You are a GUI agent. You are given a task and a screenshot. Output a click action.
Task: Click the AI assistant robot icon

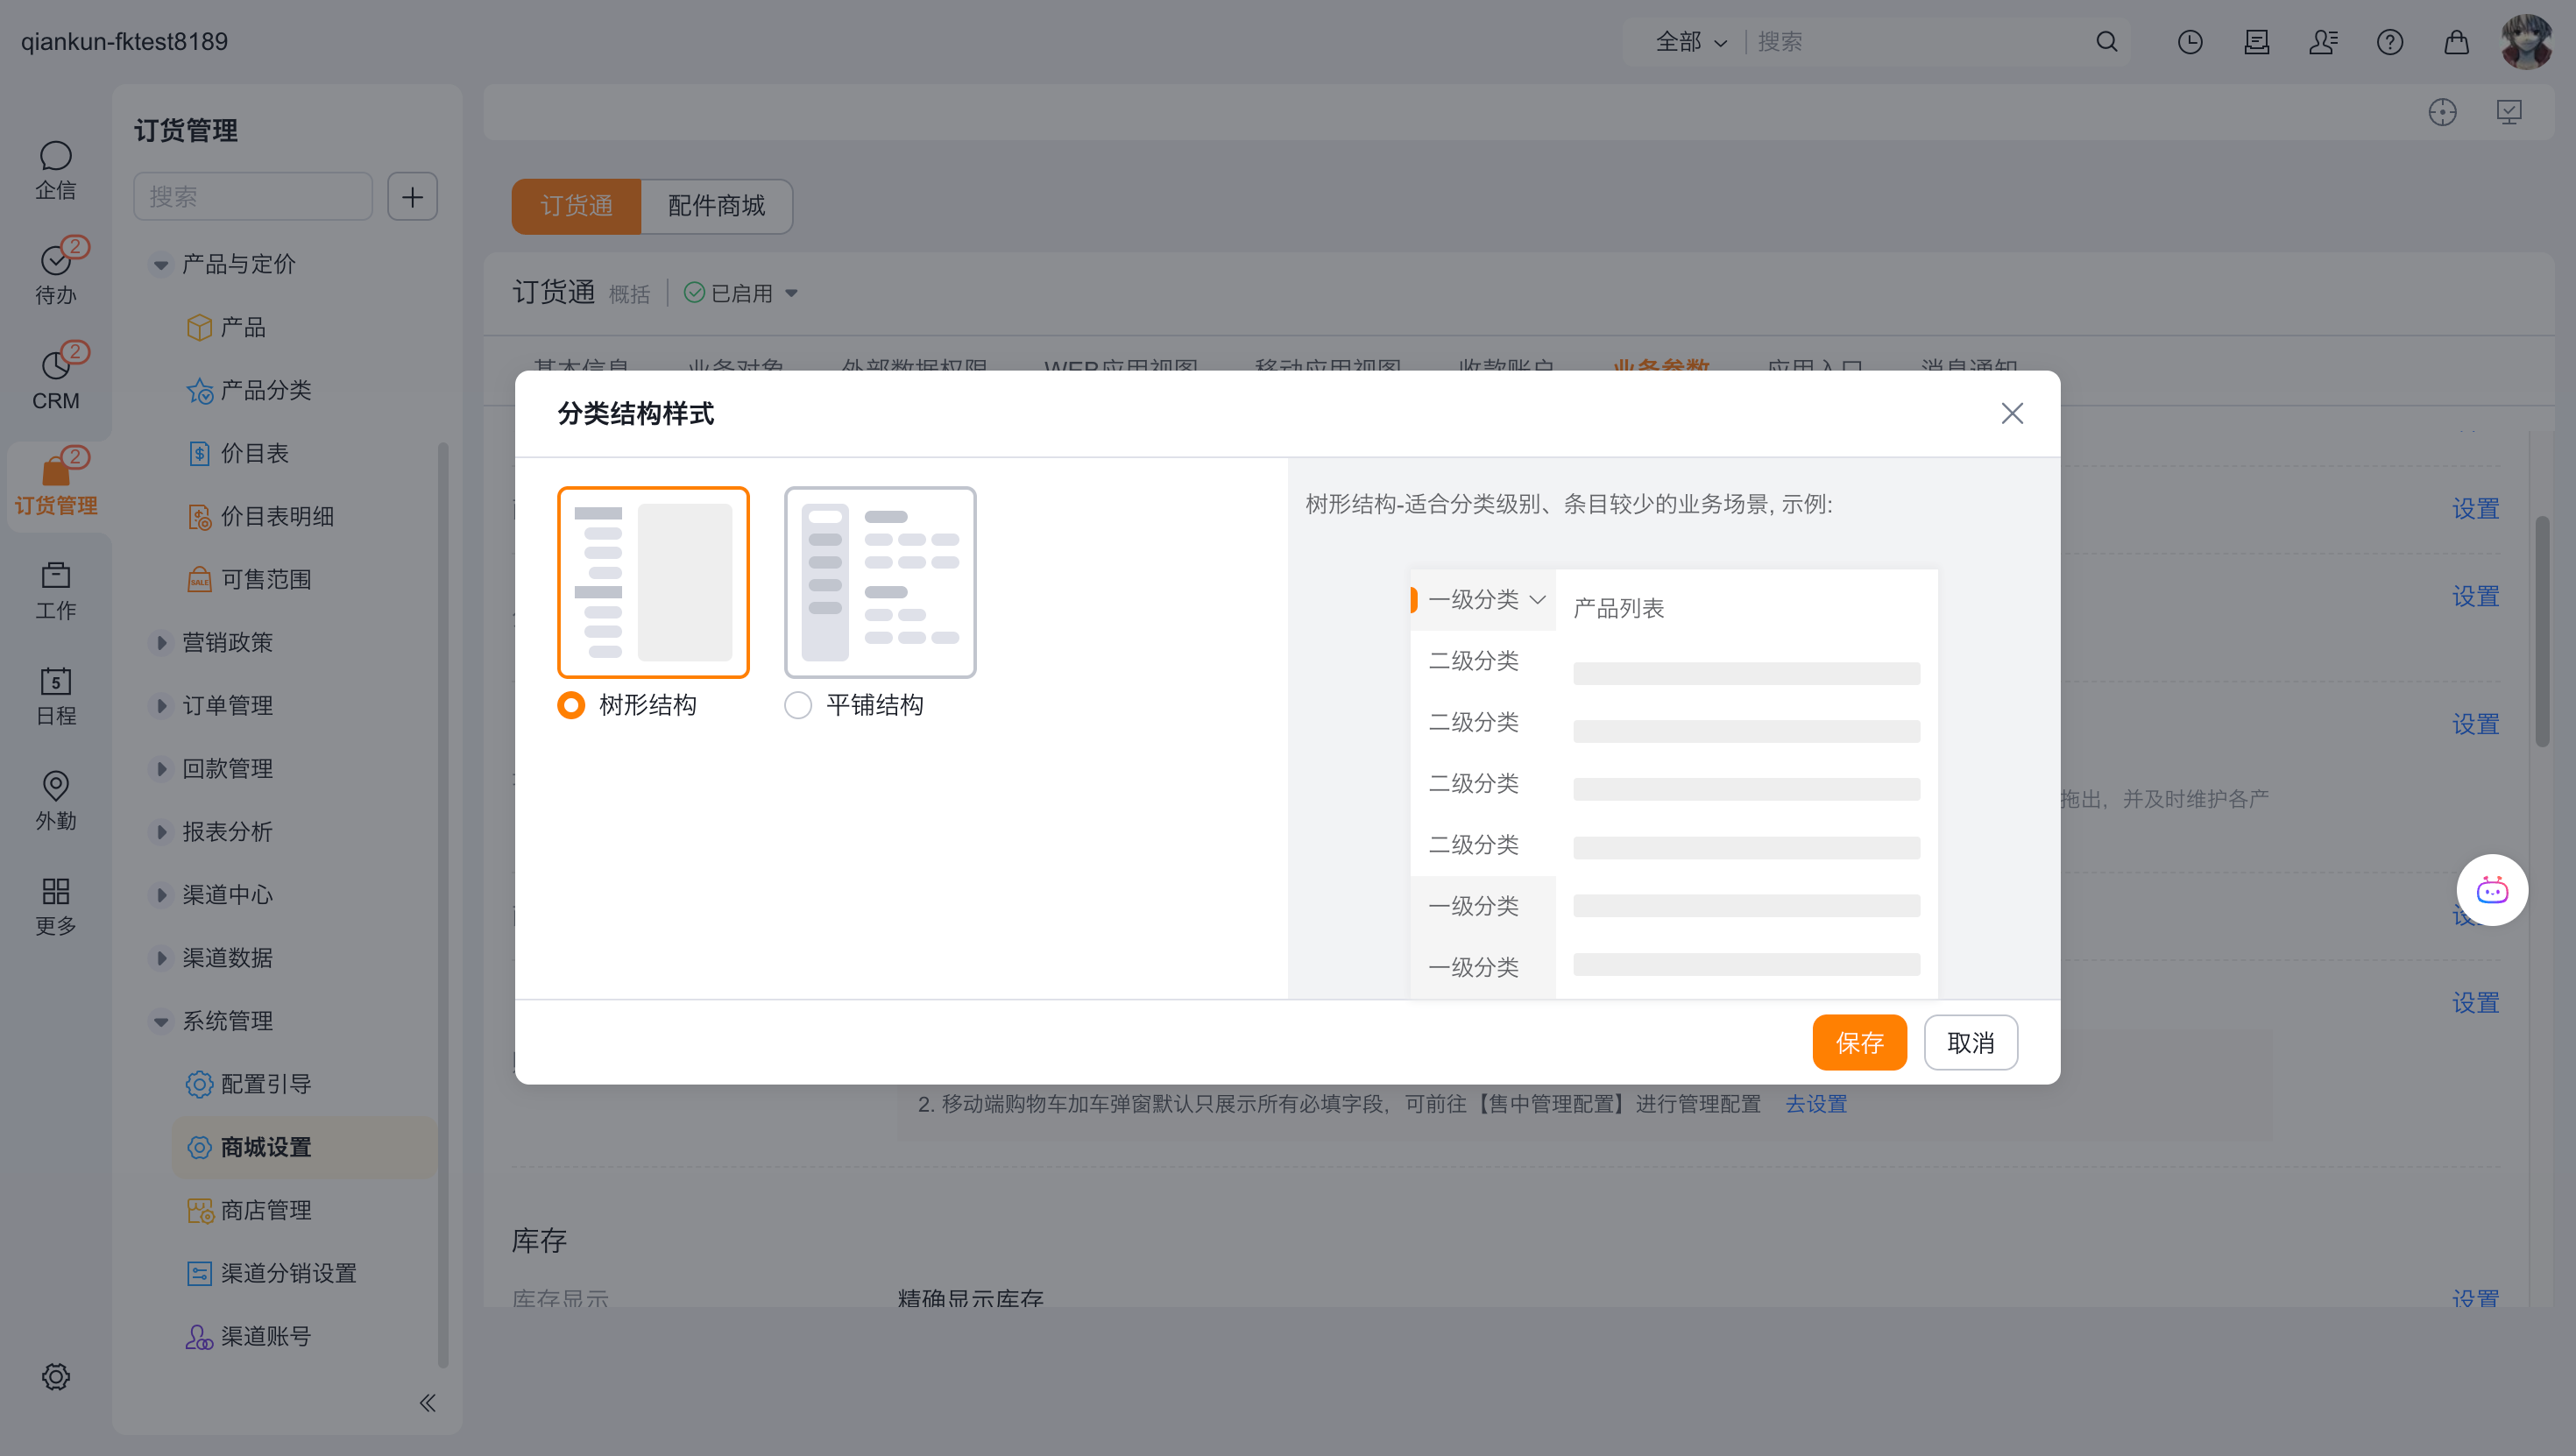pos(2491,890)
